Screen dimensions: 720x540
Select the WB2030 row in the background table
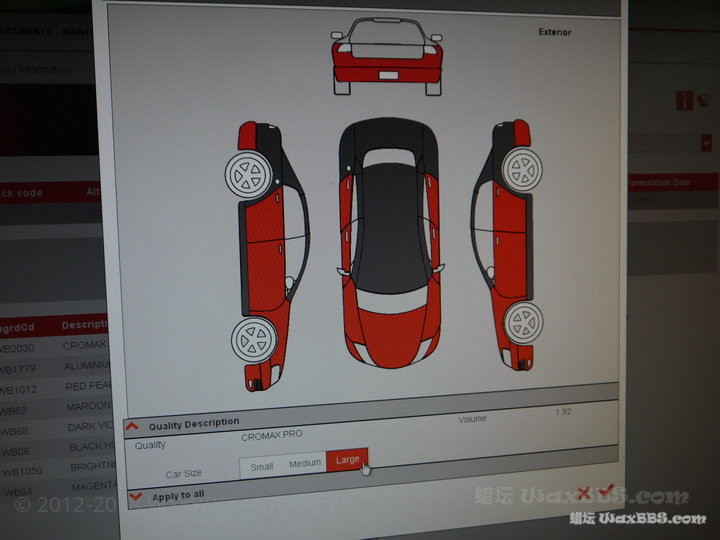[x=30, y=347]
